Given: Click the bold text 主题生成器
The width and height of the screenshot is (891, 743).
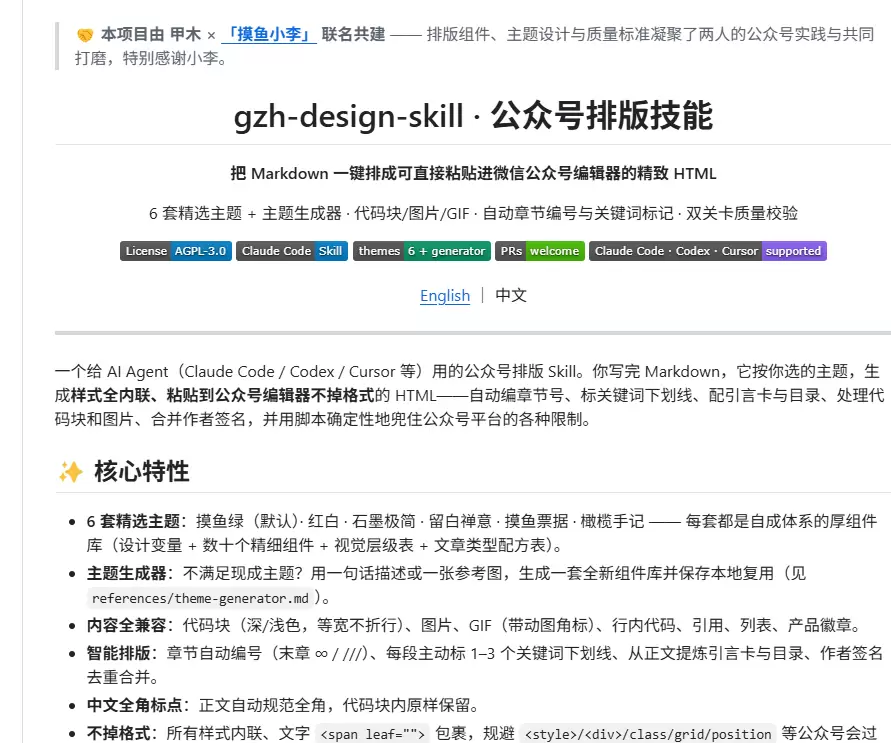Looking at the screenshot, I should click(x=127, y=573).
